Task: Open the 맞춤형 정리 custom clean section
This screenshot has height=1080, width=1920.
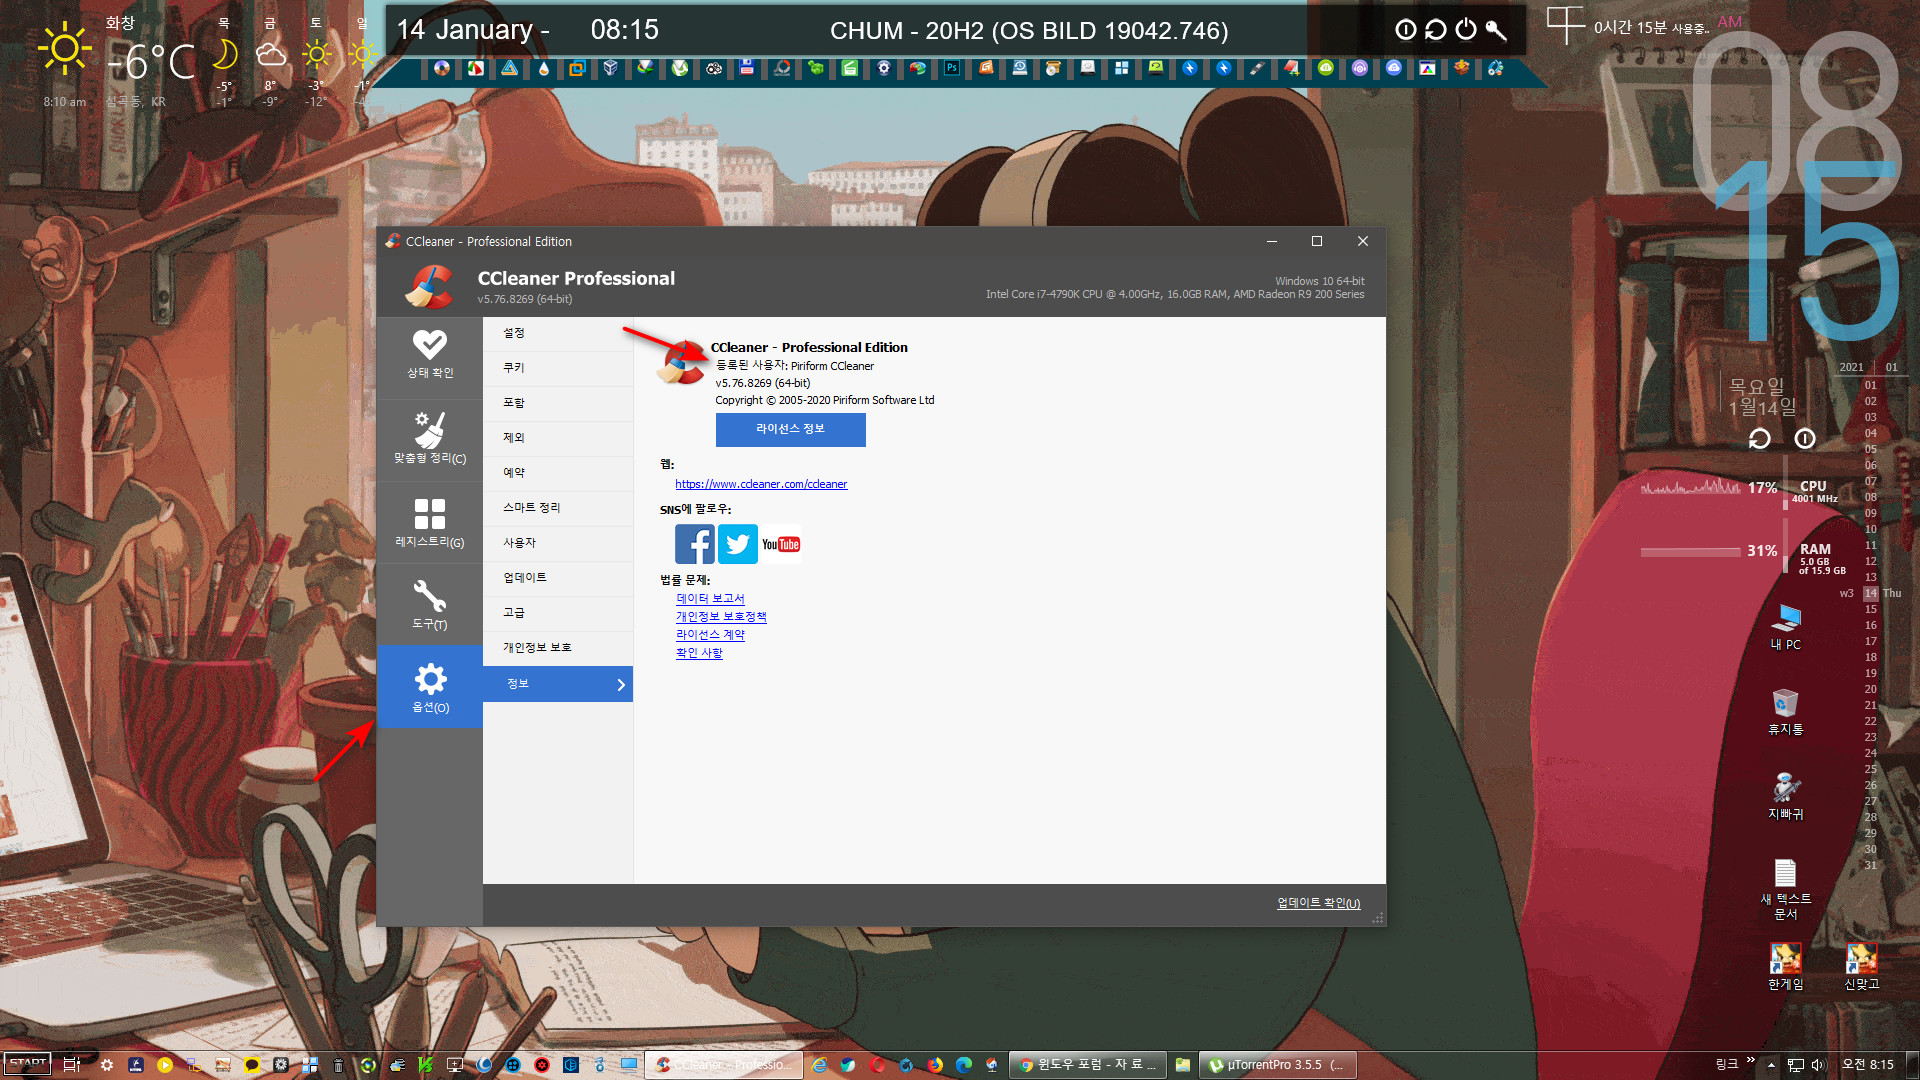Action: point(430,440)
